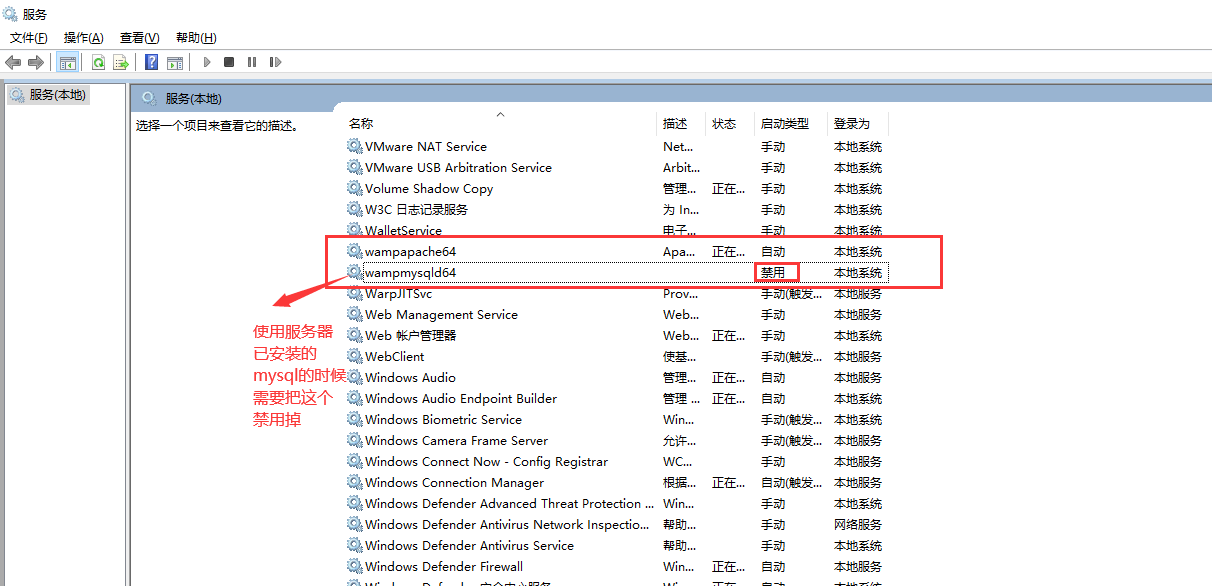Click the gear icon beside Volume Shadow Copy

(355, 188)
